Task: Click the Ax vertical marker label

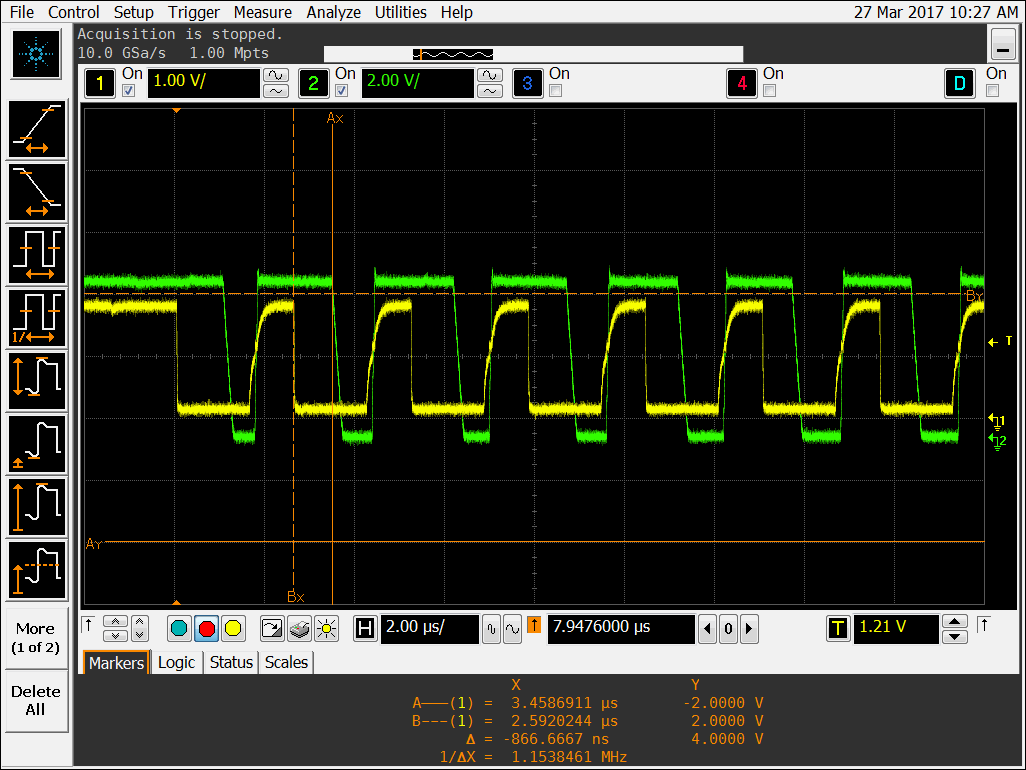Action: pos(335,118)
